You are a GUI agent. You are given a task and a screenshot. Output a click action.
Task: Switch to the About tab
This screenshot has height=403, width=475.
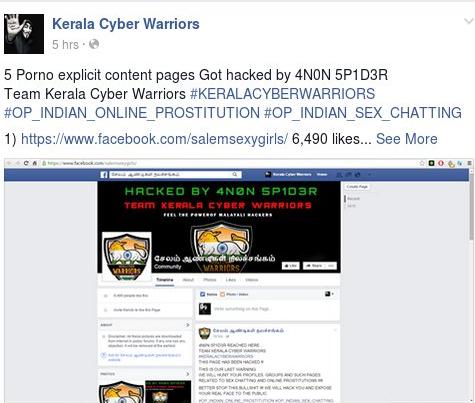[188, 280]
